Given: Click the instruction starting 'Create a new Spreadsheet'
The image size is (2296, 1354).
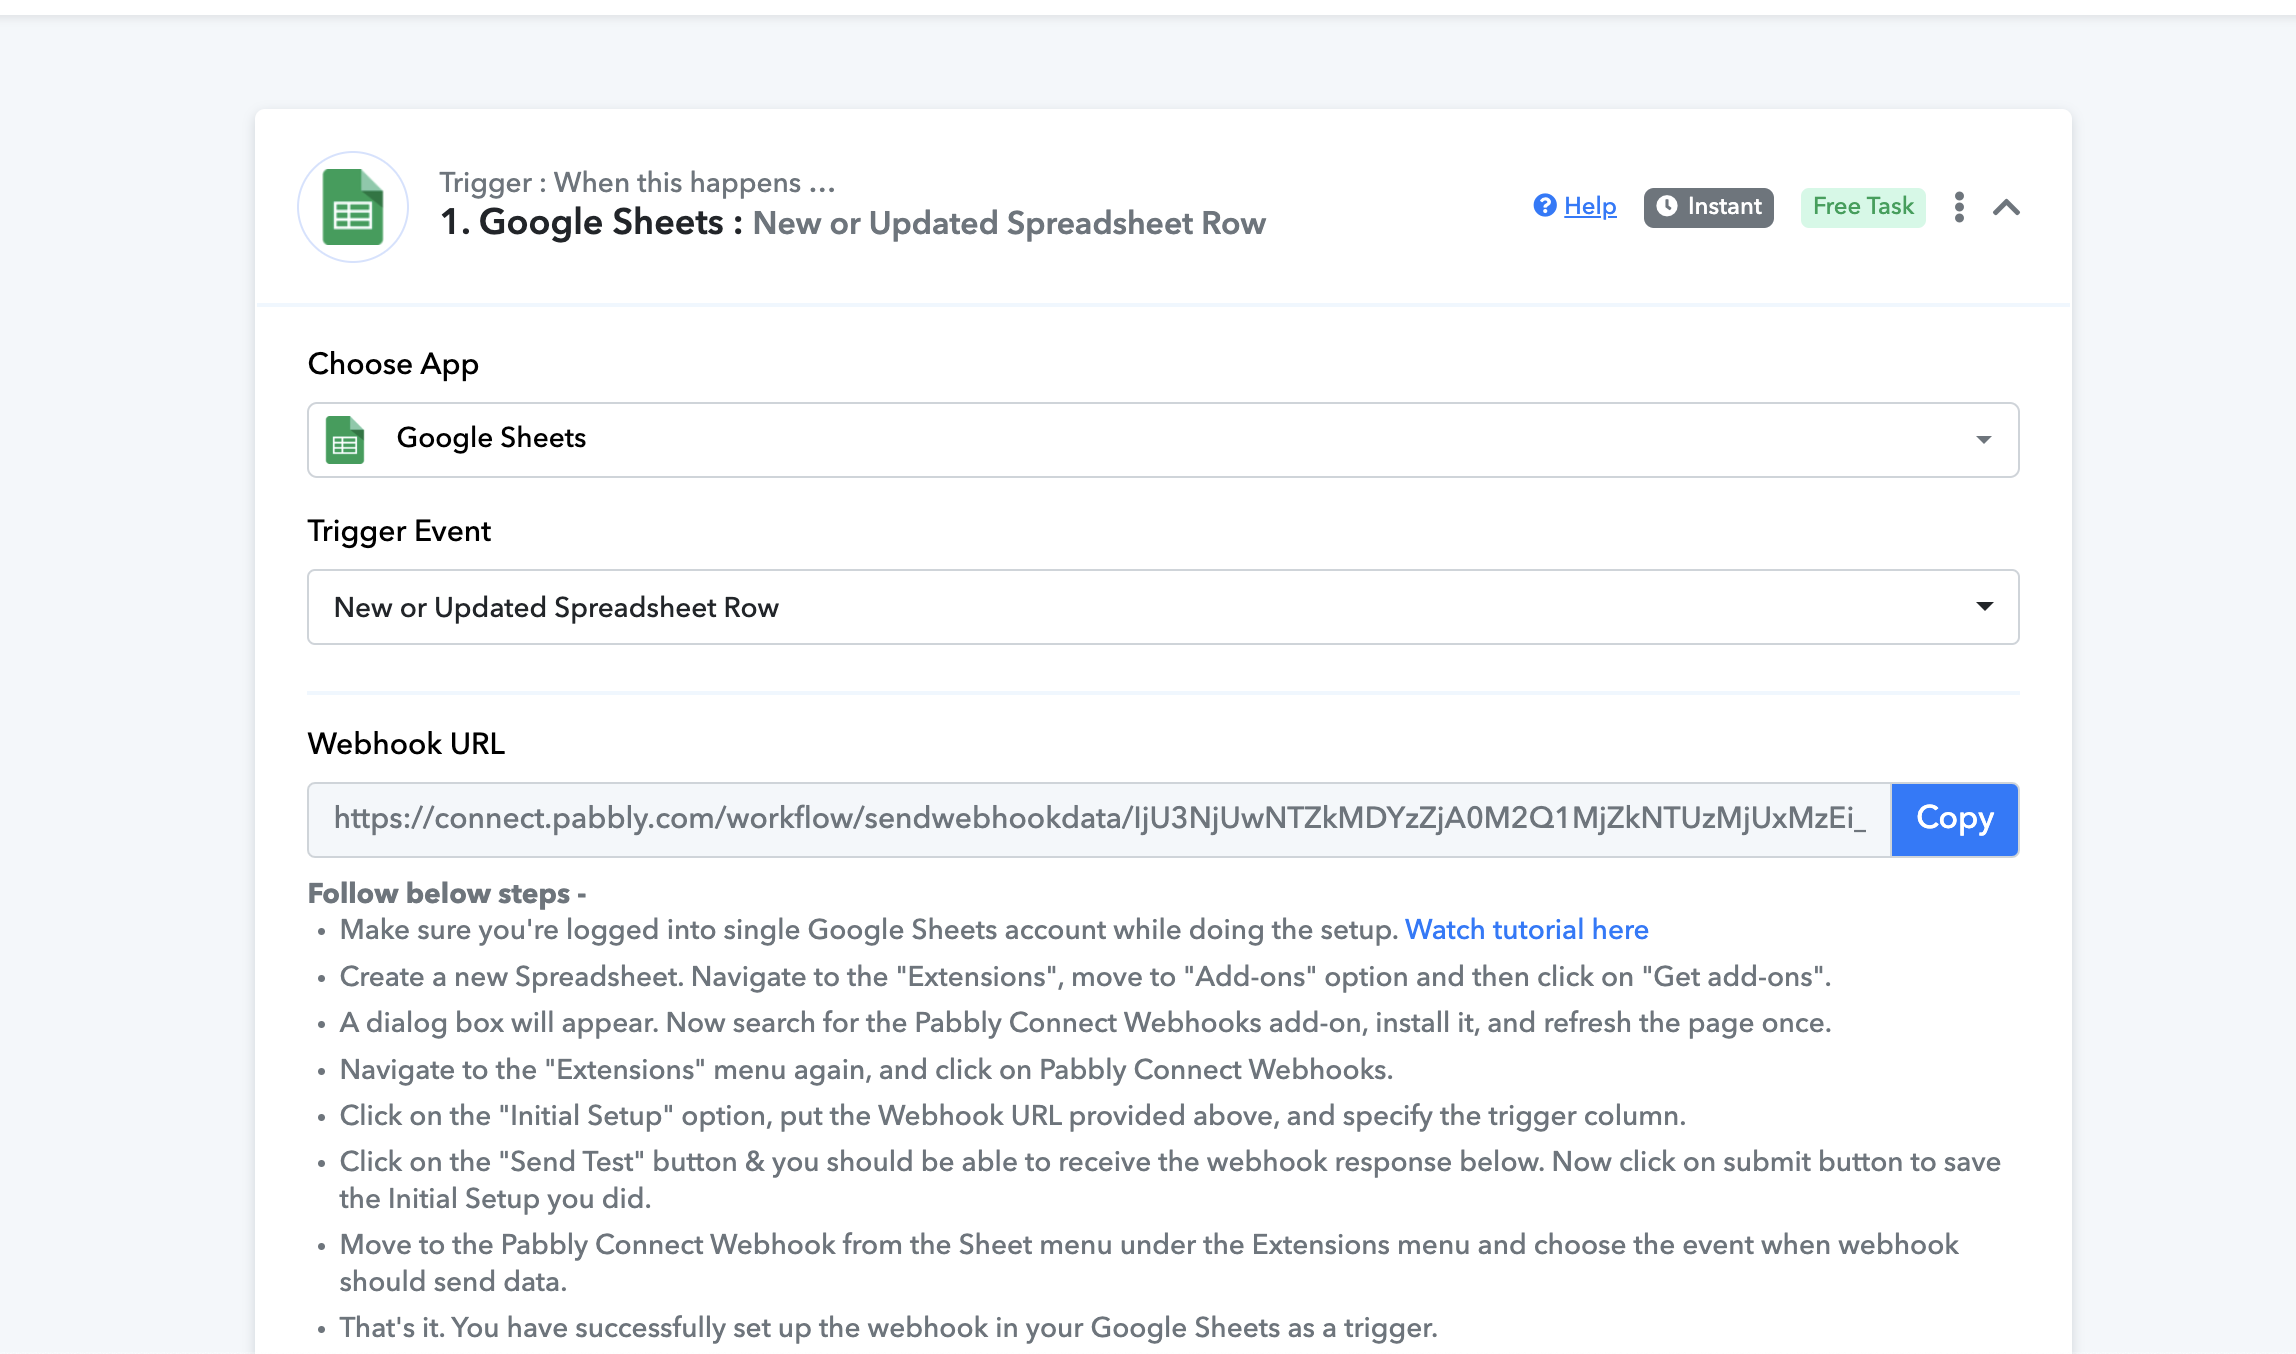Looking at the screenshot, I should pos(1086,976).
